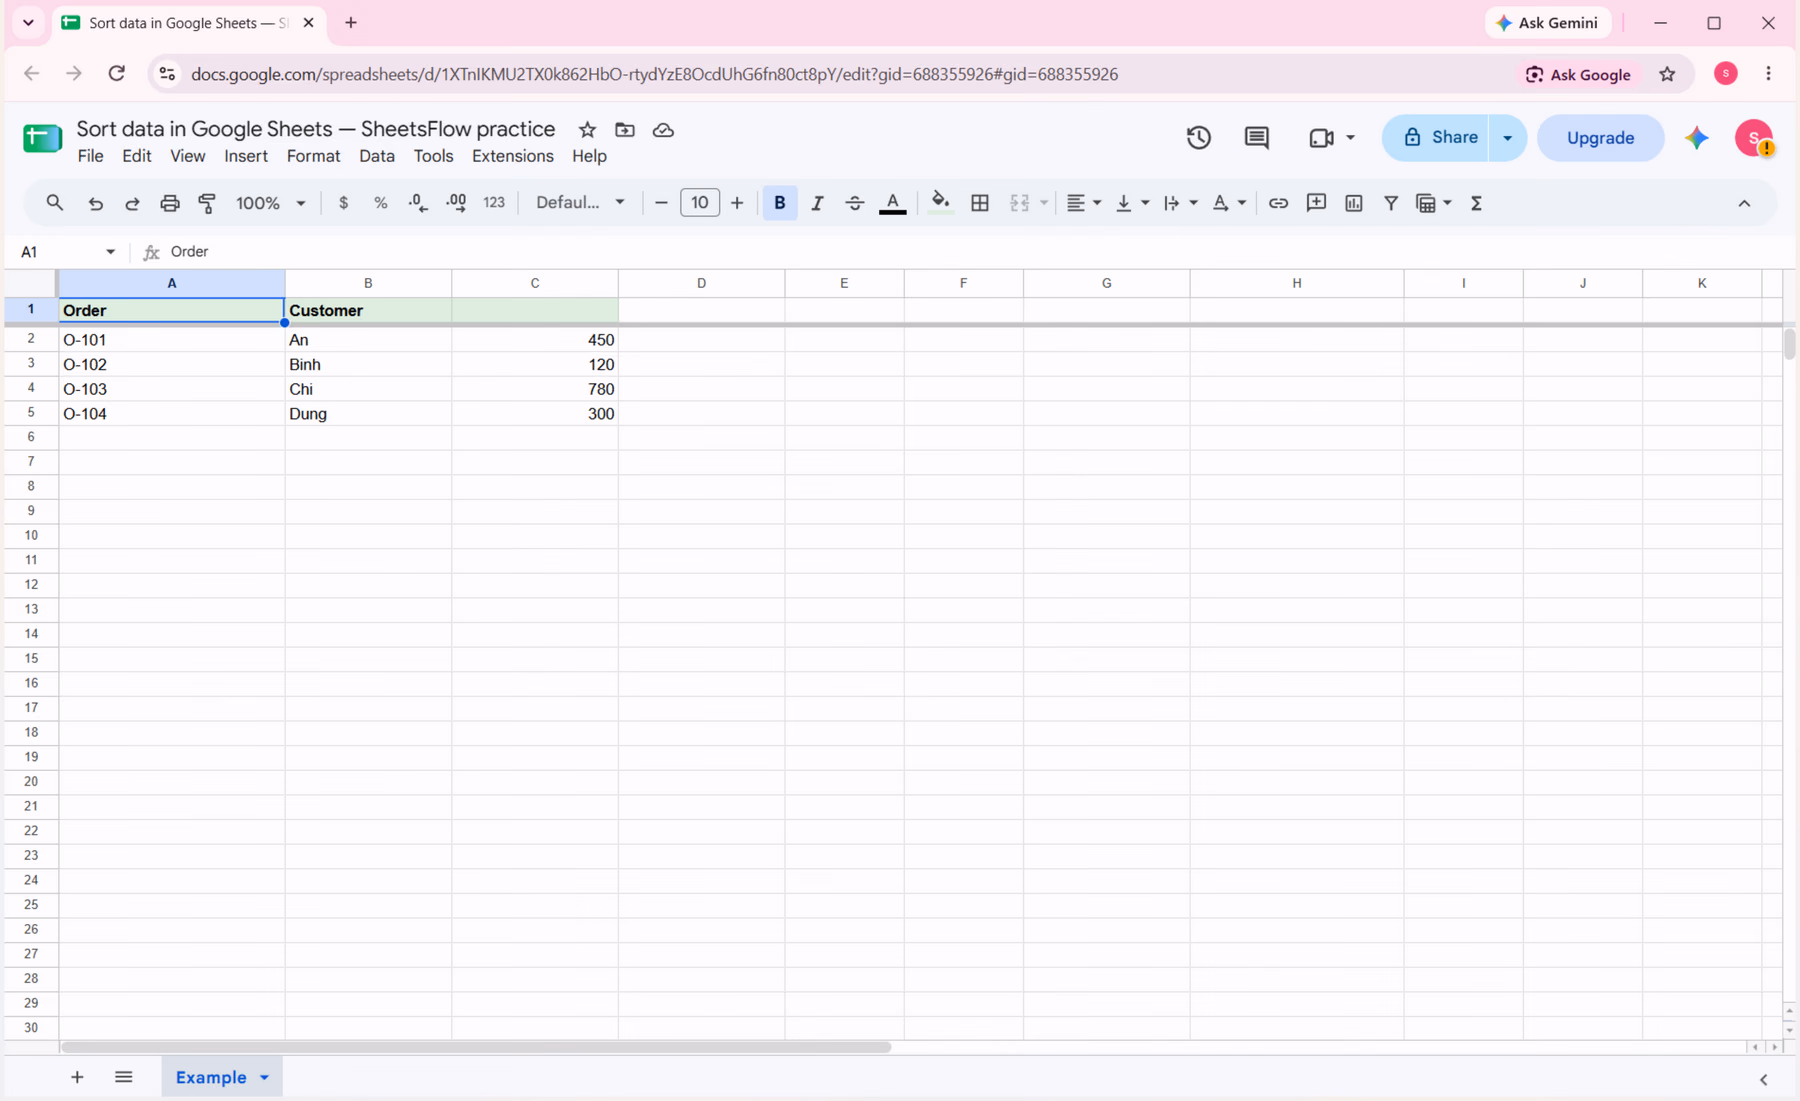Open the zoom 100% dropdown
1800x1101 pixels.
[x=270, y=203]
